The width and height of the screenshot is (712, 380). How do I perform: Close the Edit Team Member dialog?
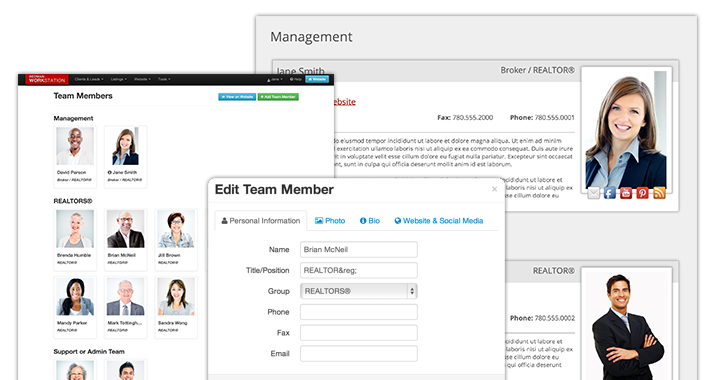[x=494, y=189]
